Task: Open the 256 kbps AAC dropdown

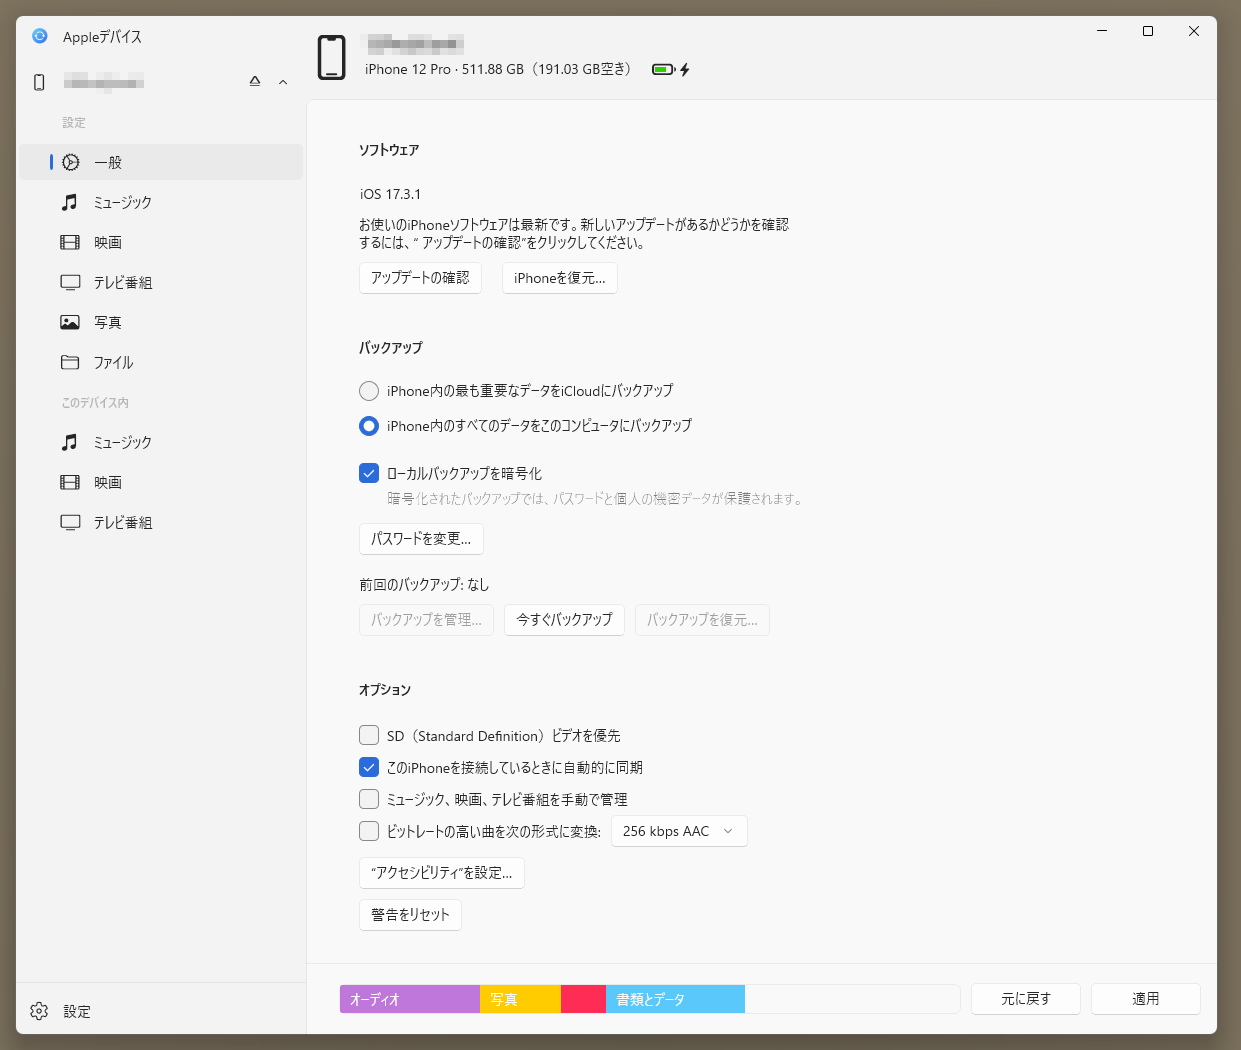Action: click(679, 831)
